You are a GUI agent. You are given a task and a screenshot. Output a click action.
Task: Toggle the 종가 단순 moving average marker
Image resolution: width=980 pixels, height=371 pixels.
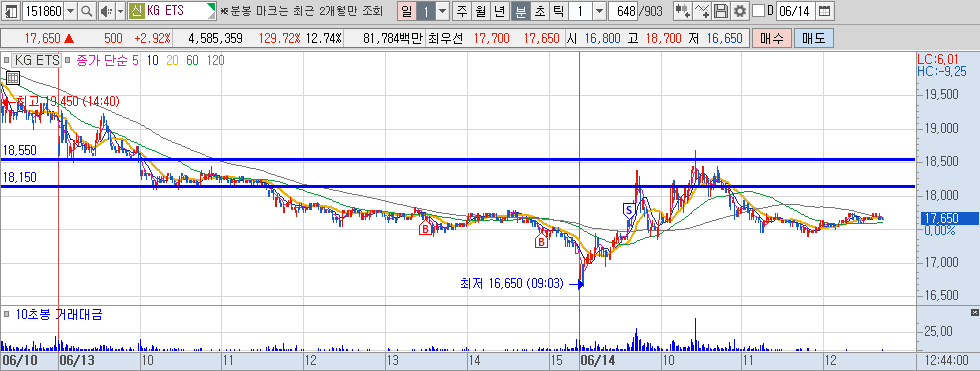pos(68,61)
